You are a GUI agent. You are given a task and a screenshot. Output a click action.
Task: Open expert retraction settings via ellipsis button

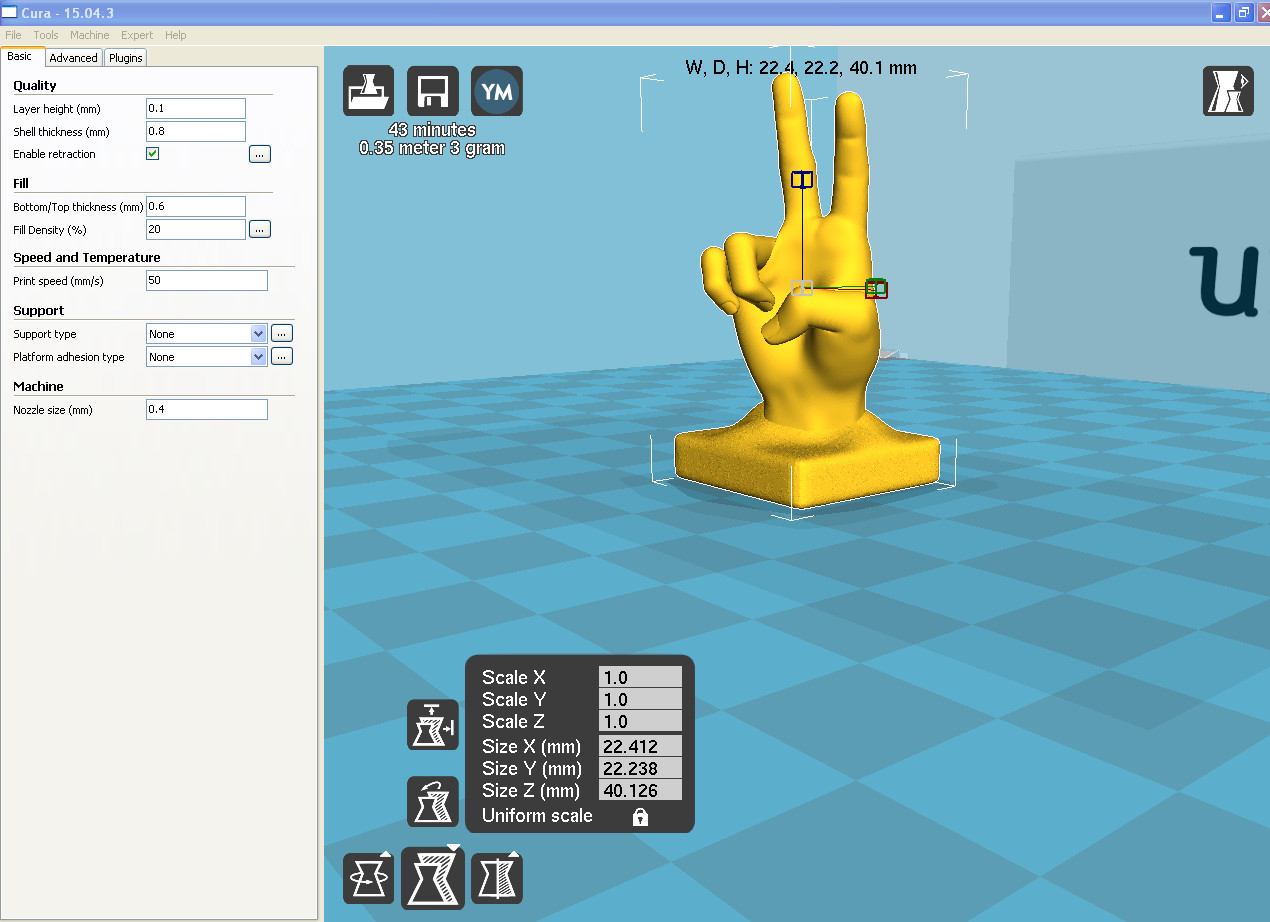(x=259, y=153)
